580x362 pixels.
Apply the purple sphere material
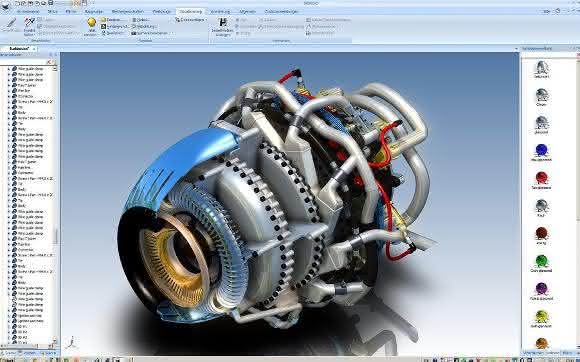pos(541,288)
